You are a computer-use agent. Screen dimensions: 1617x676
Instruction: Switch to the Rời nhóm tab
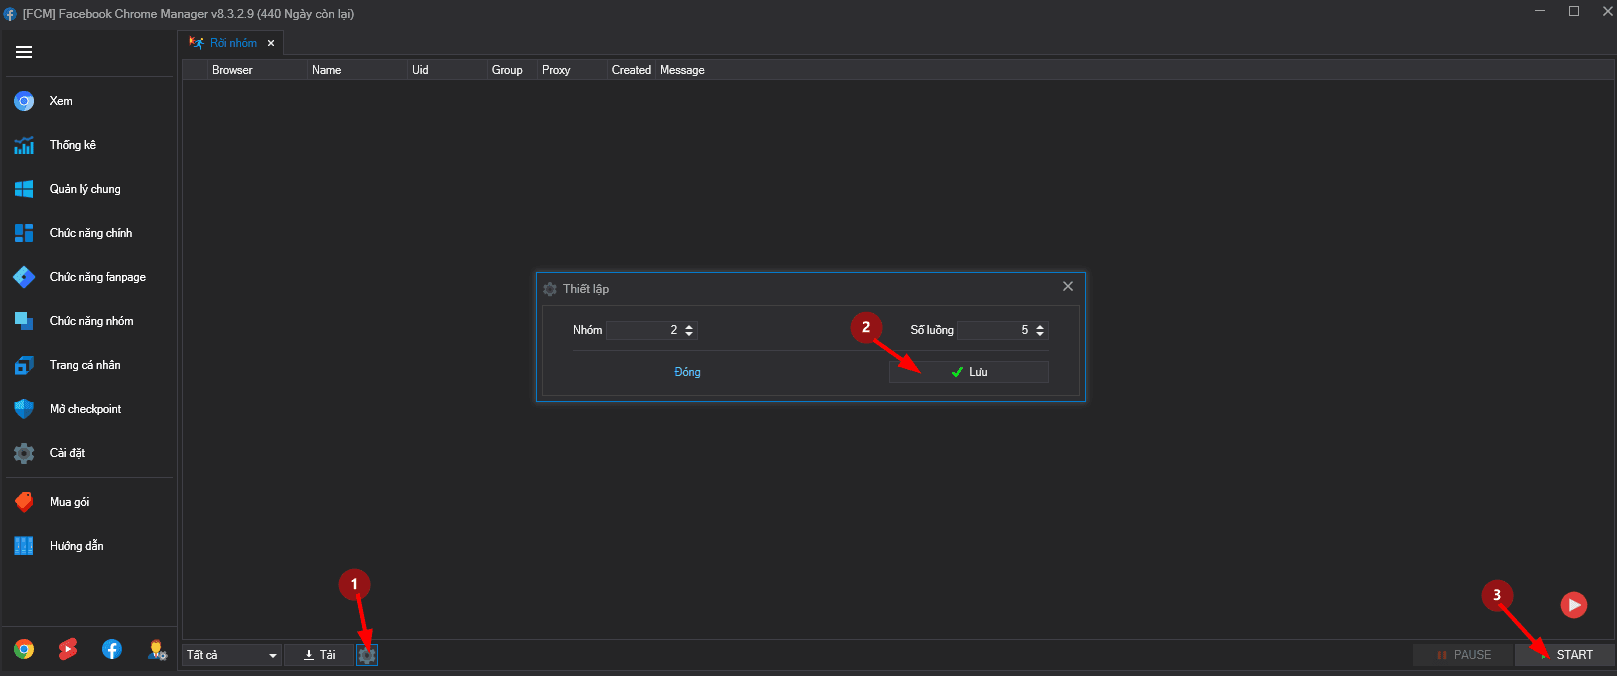coord(232,43)
